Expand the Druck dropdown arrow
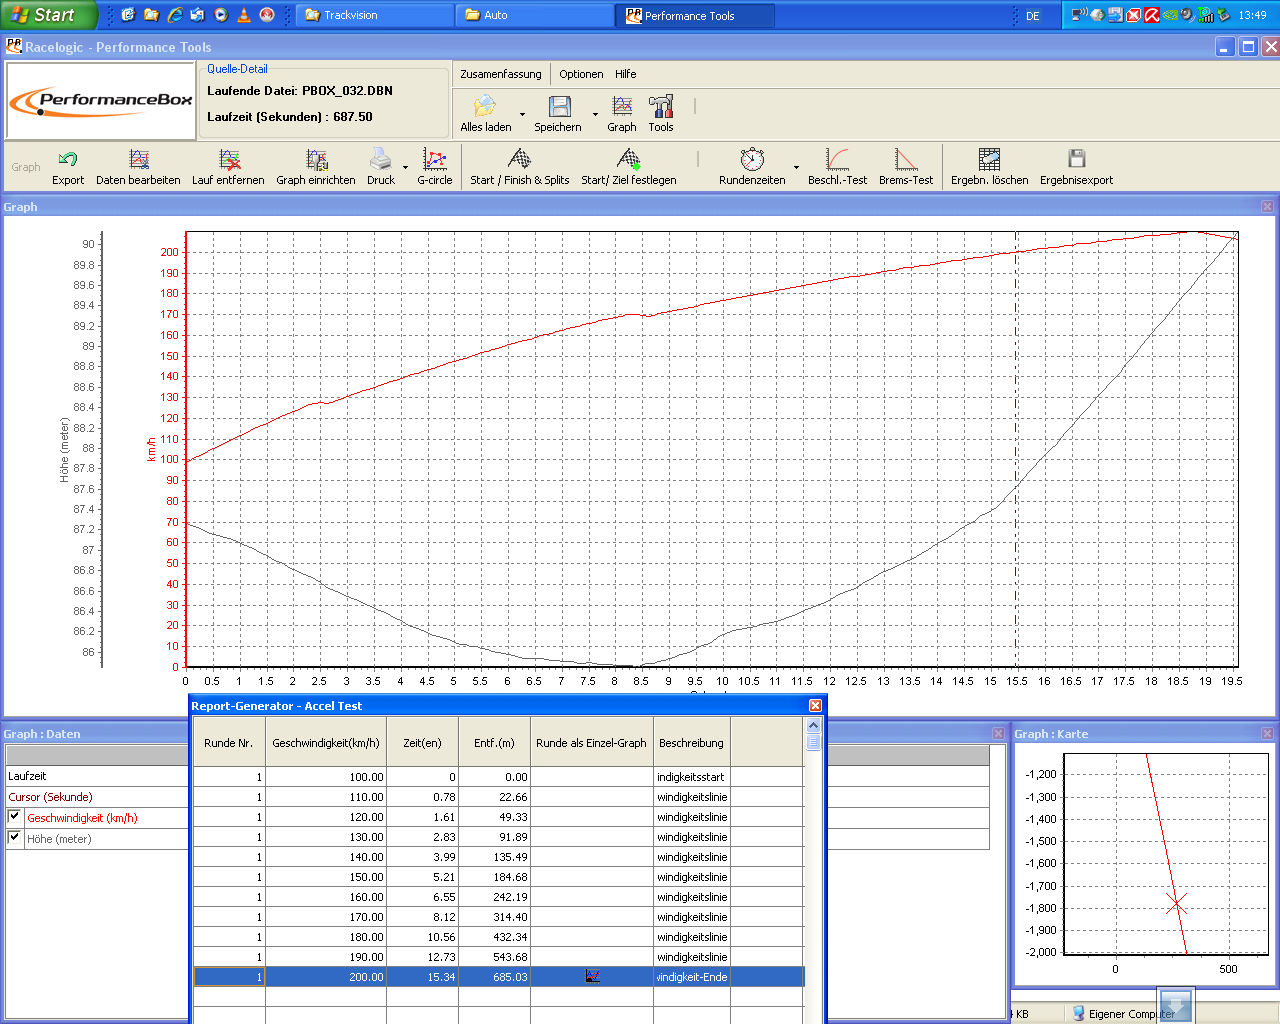The image size is (1280, 1024). 405,167
